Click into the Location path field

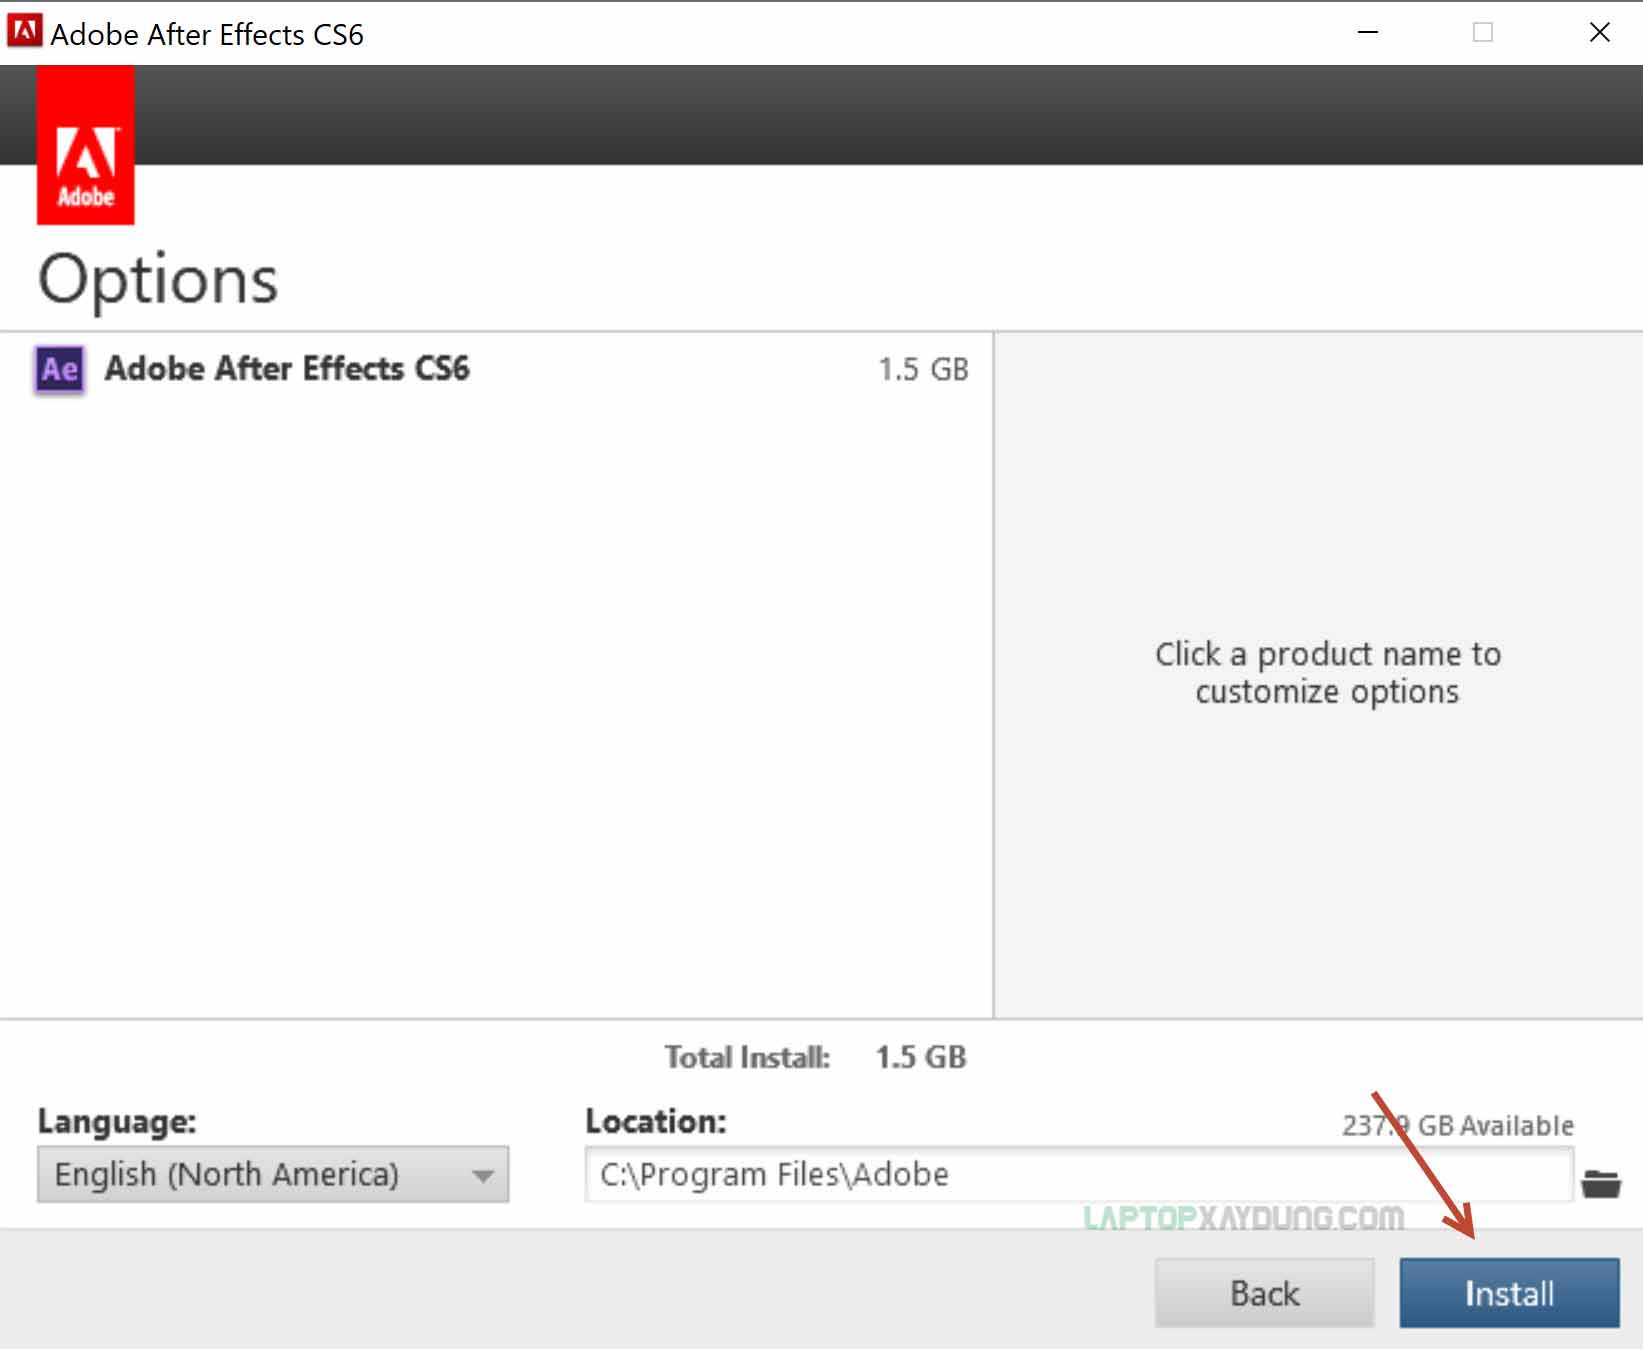pos(1076,1174)
